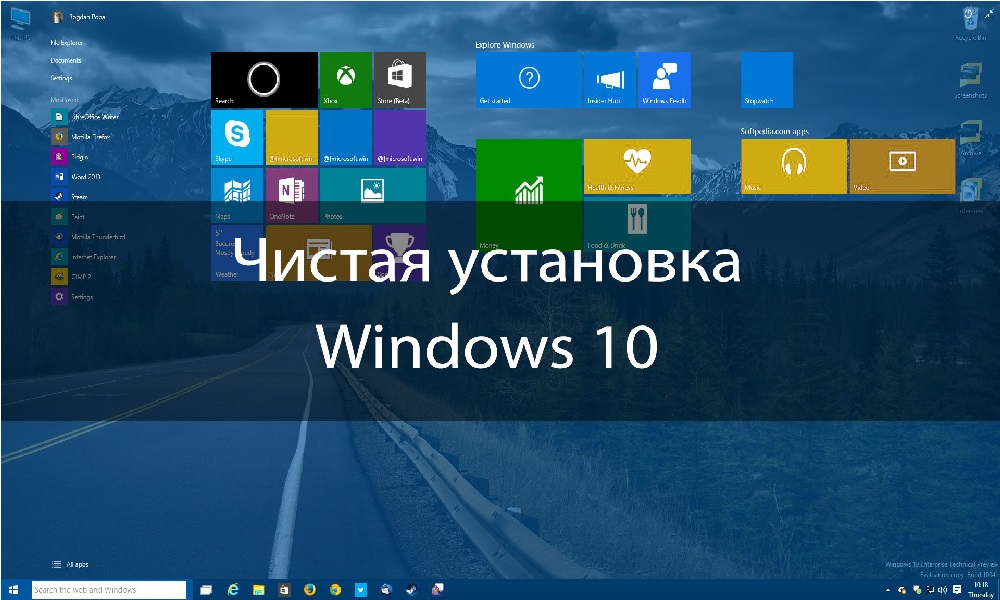
Task: Open the Photos tile
Action: tap(372, 195)
